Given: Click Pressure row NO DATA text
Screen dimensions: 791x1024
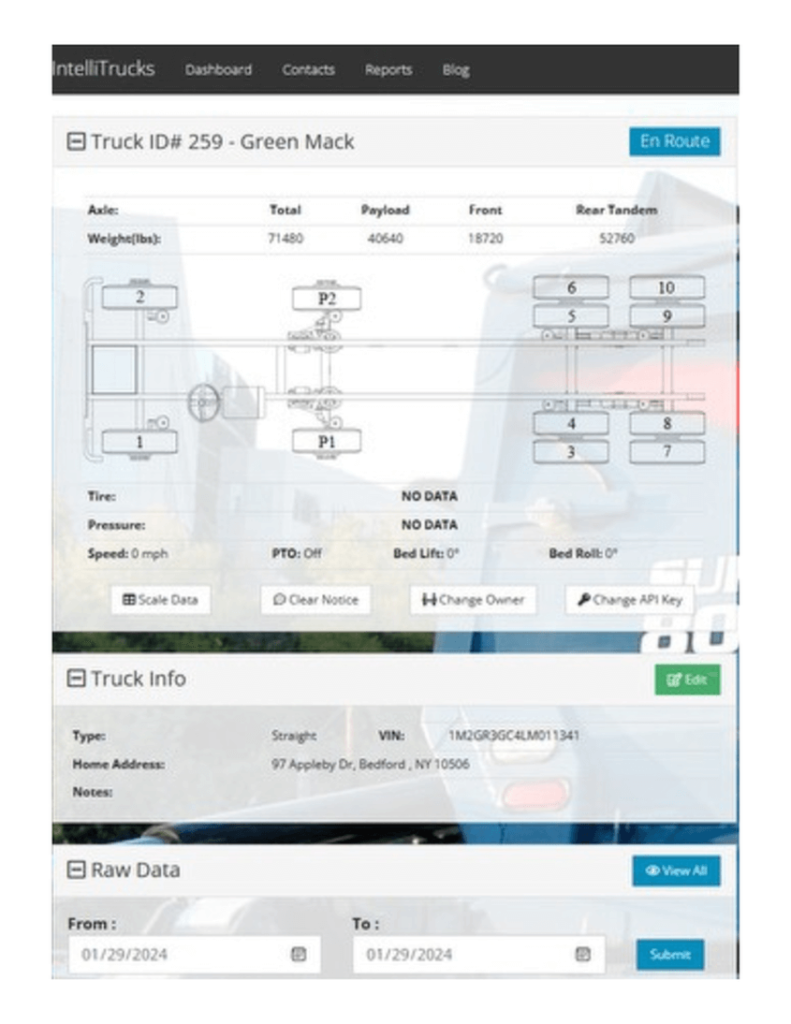Looking at the screenshot, I should (429, 525).
